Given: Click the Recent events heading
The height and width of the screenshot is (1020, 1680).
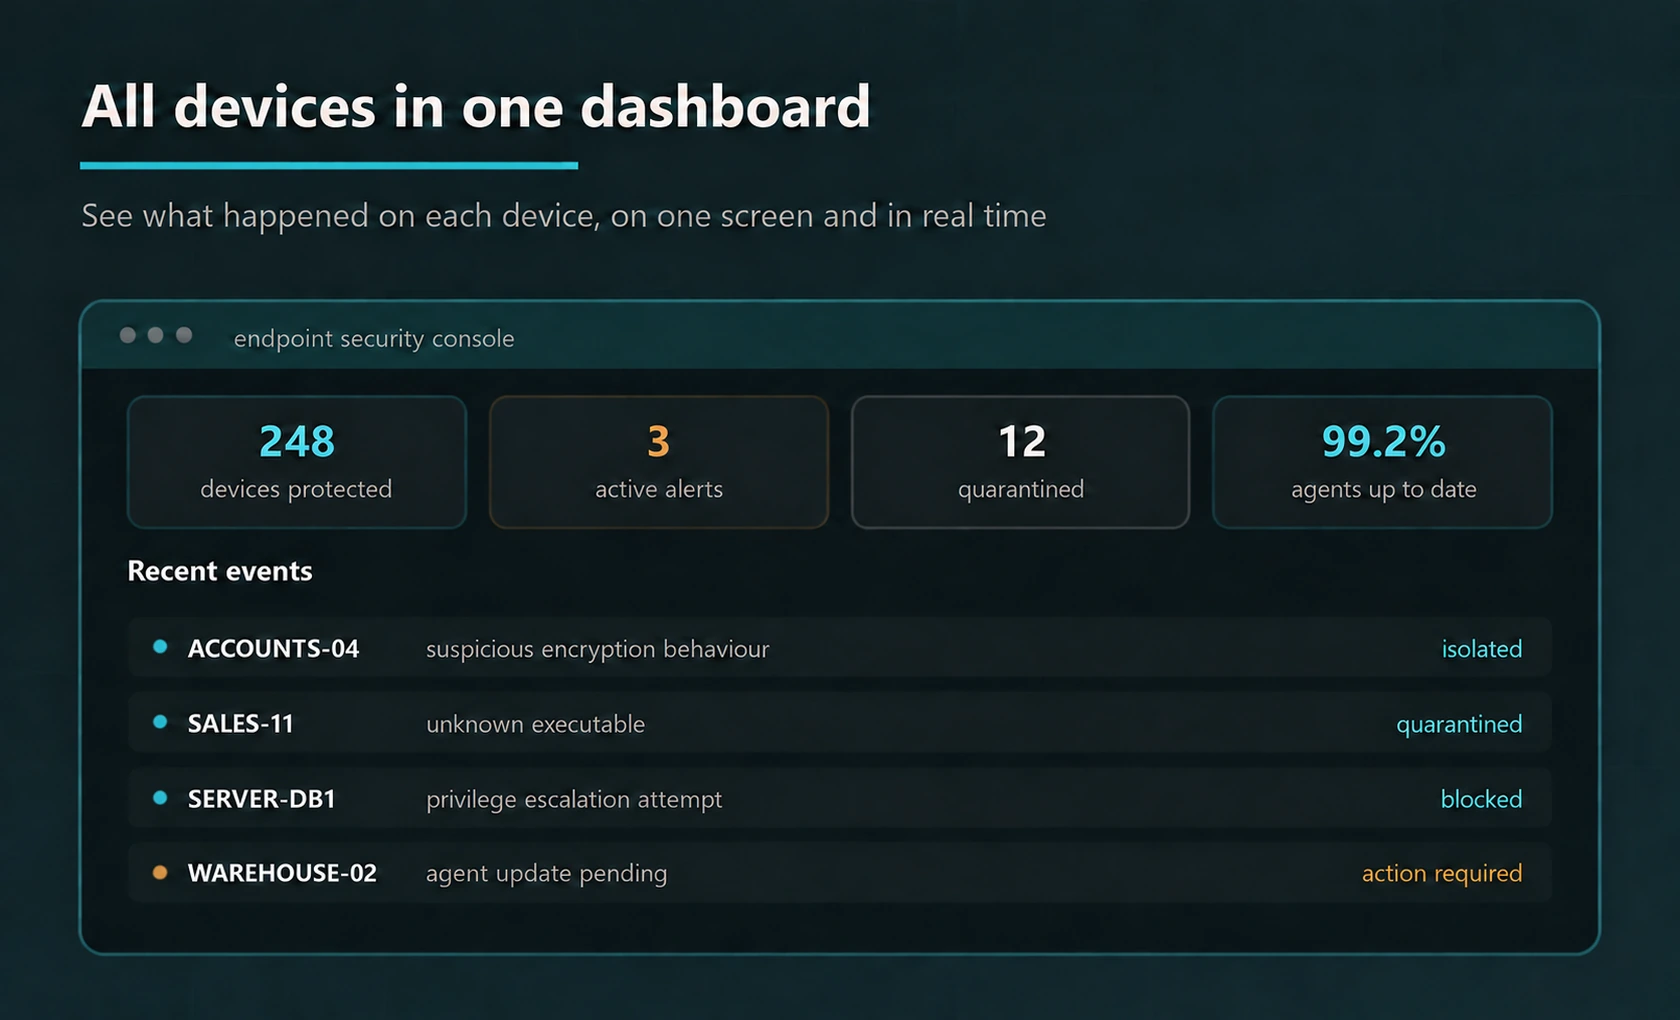Looking at the screenshot, I should (220, 571).
